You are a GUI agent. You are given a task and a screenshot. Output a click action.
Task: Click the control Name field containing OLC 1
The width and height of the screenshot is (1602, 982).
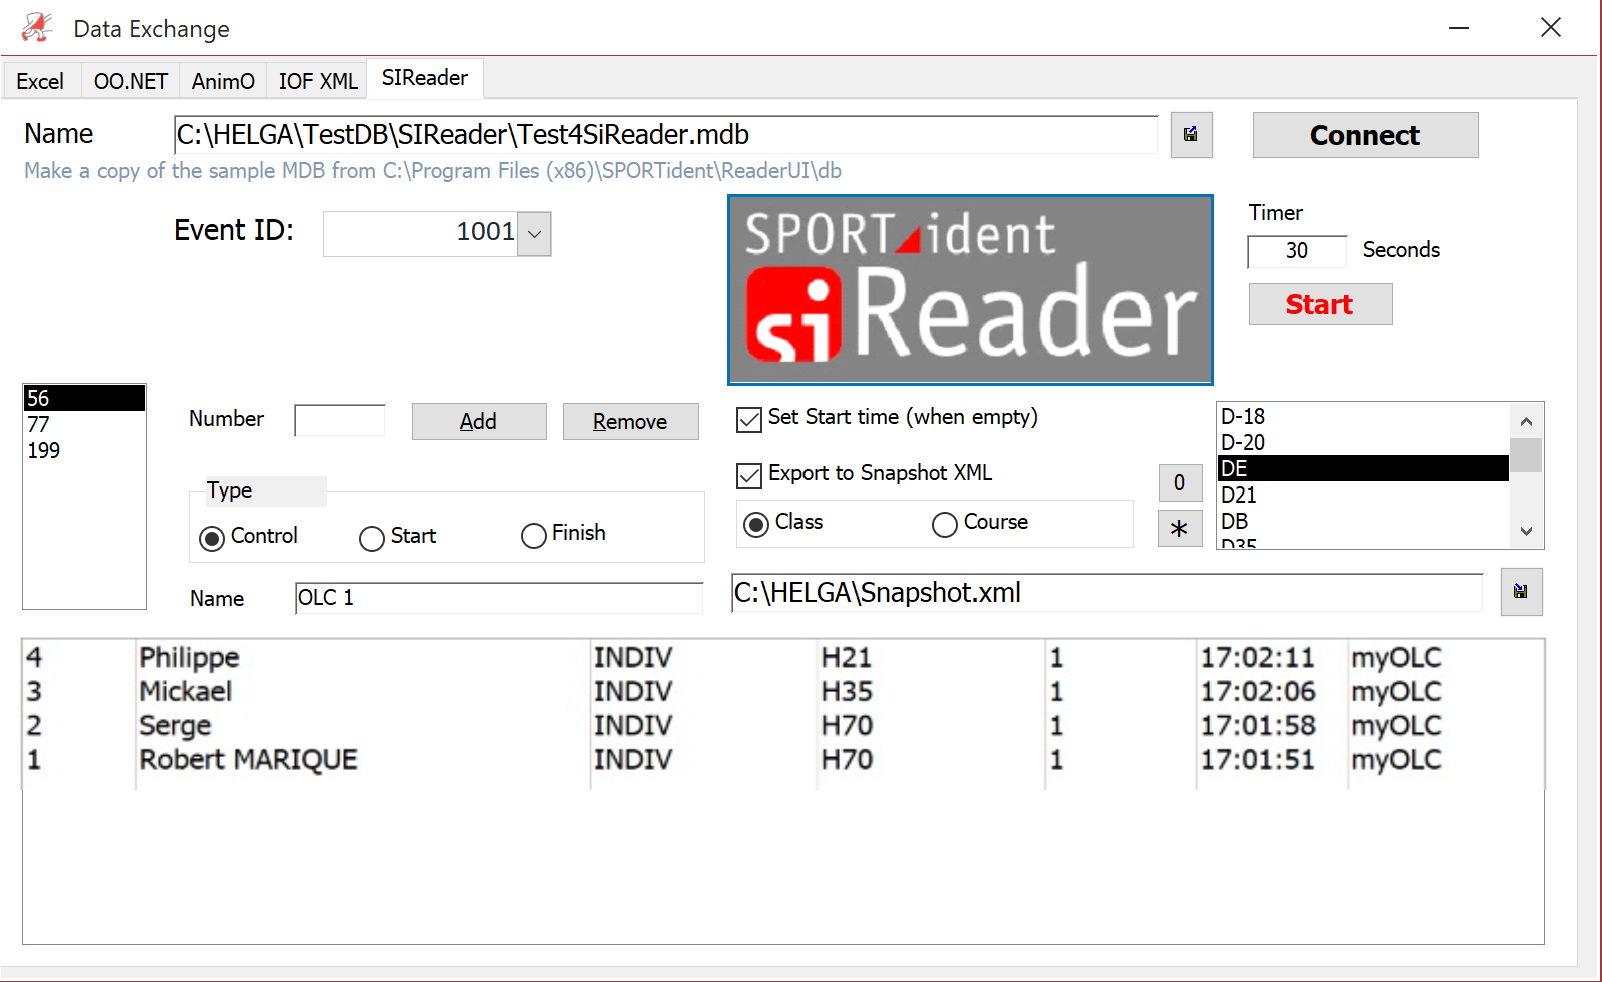[499, 598]
